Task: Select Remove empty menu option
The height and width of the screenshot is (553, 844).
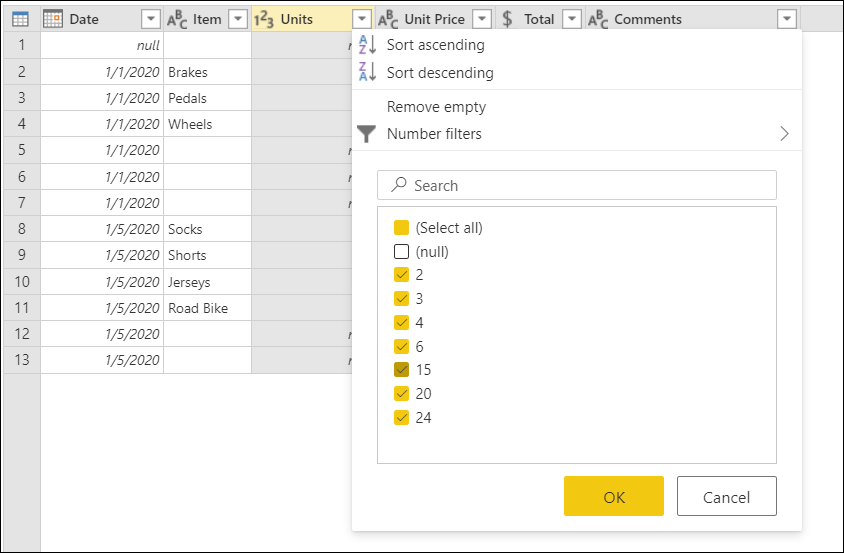Action: click(576, 107)
